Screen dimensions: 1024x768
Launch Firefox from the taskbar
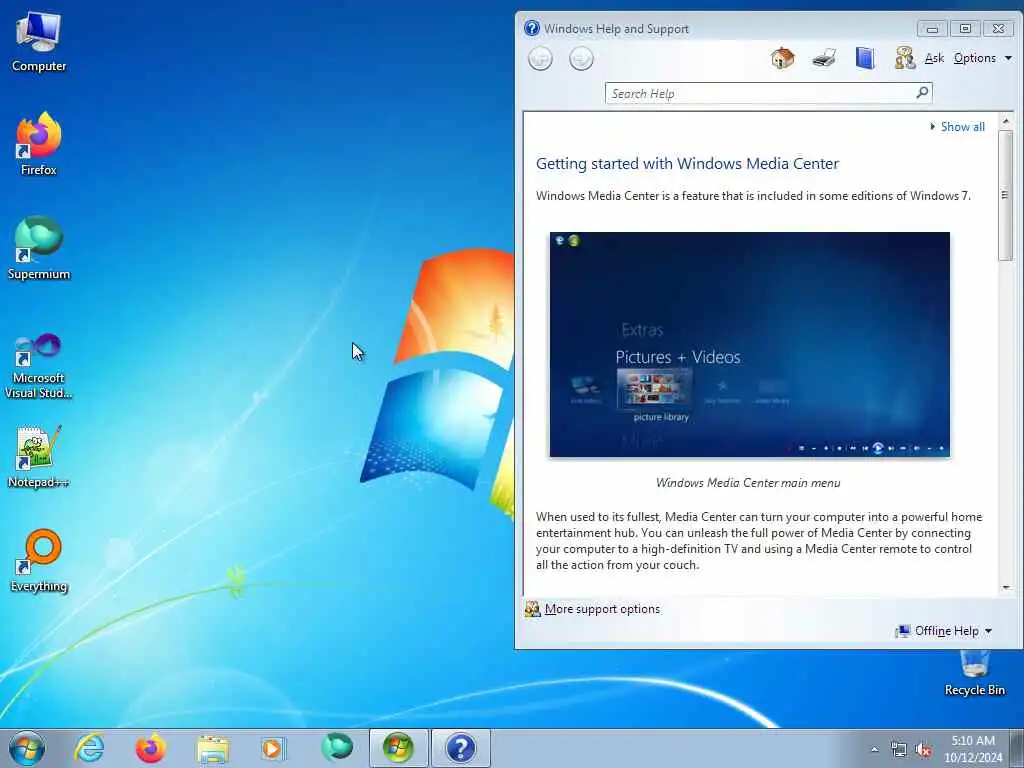150,748
